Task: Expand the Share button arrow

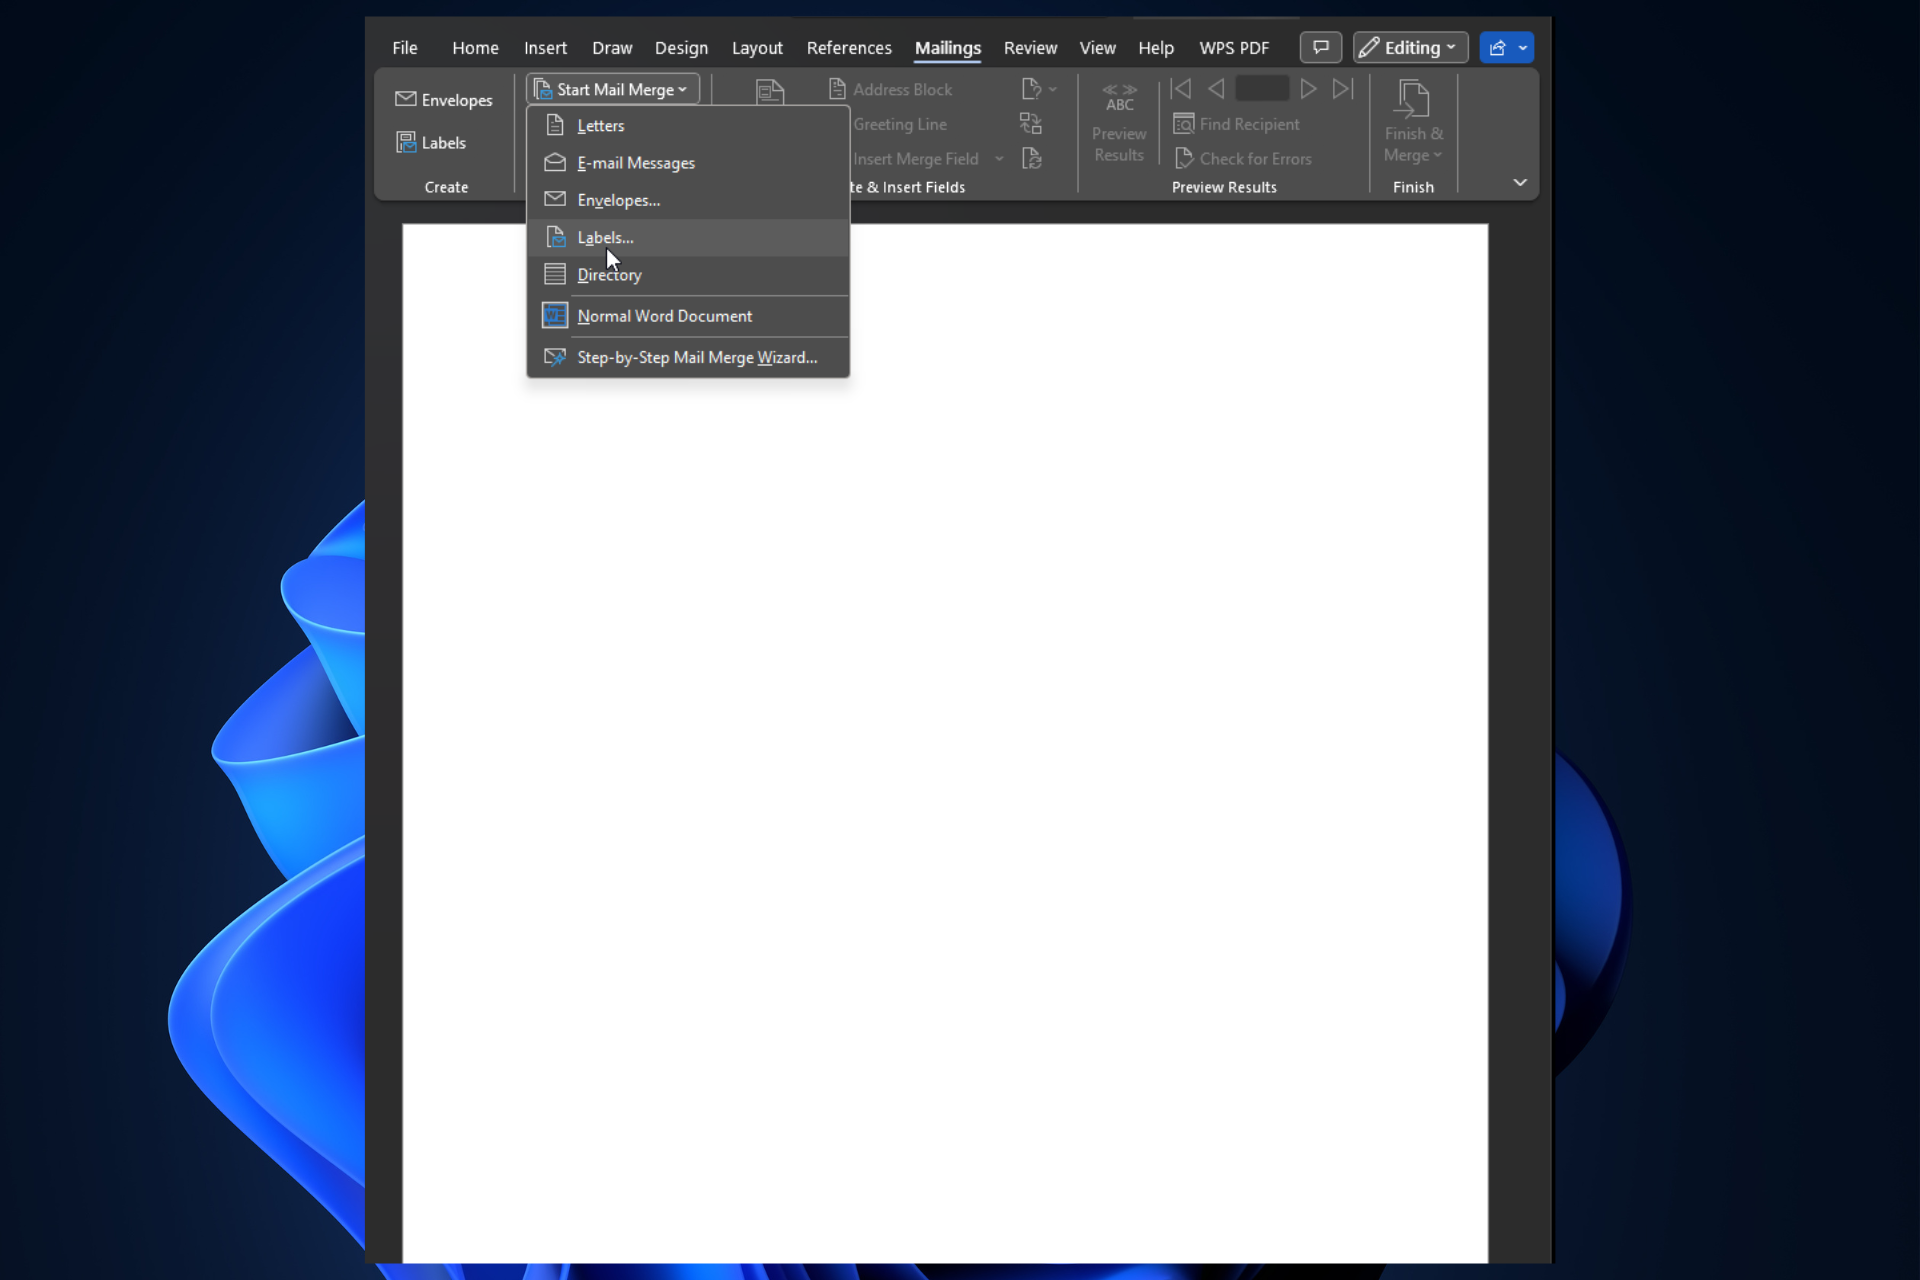Action: [1523, 47]
